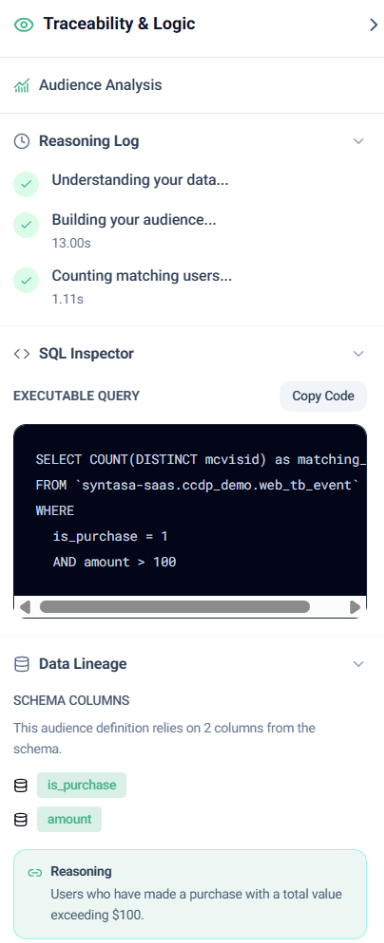Screen dimensions: 384x943
Task: Click the right arrow of the code scrollbar
Action: coord(355,607)
